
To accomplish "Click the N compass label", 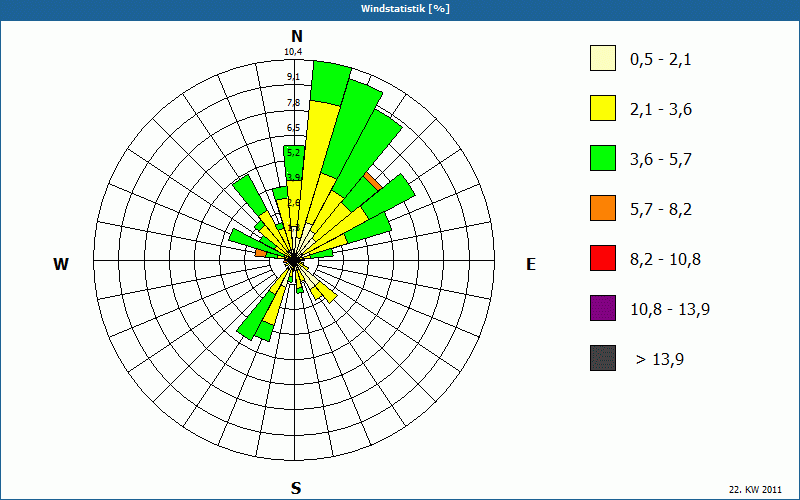I will 296,36.
